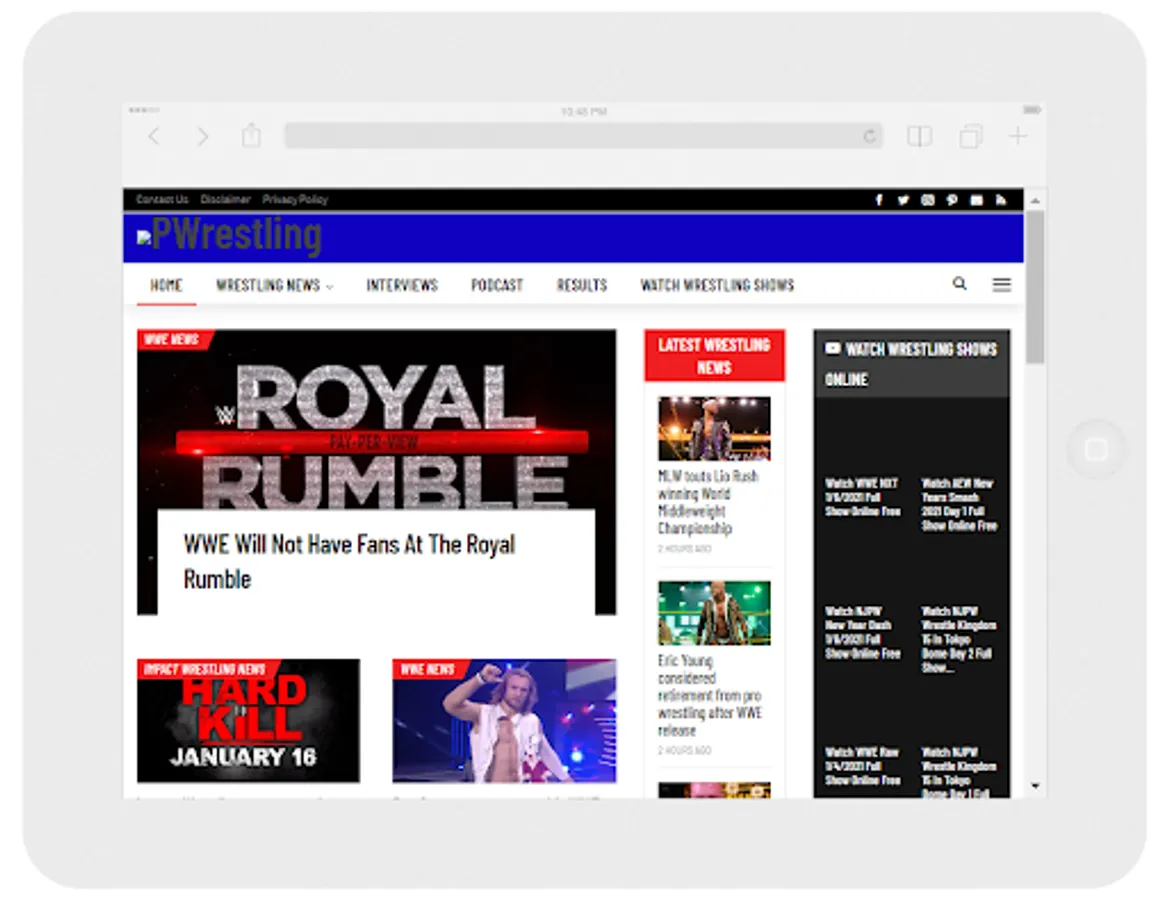Open Watch WWE NXT show link
Screen dimensions: 1167x900
pyautogui.click(x=863, y=497)
